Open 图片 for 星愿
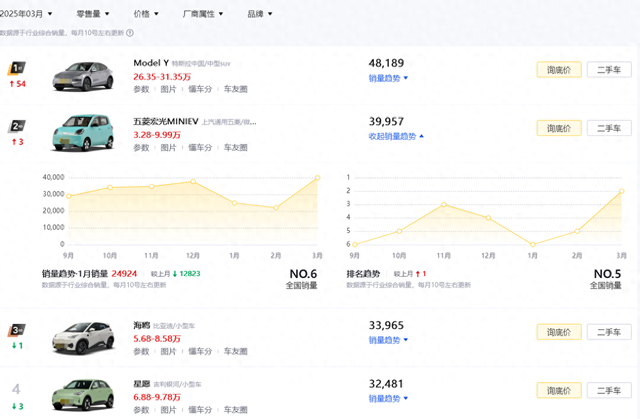 [x=168, y=410]
